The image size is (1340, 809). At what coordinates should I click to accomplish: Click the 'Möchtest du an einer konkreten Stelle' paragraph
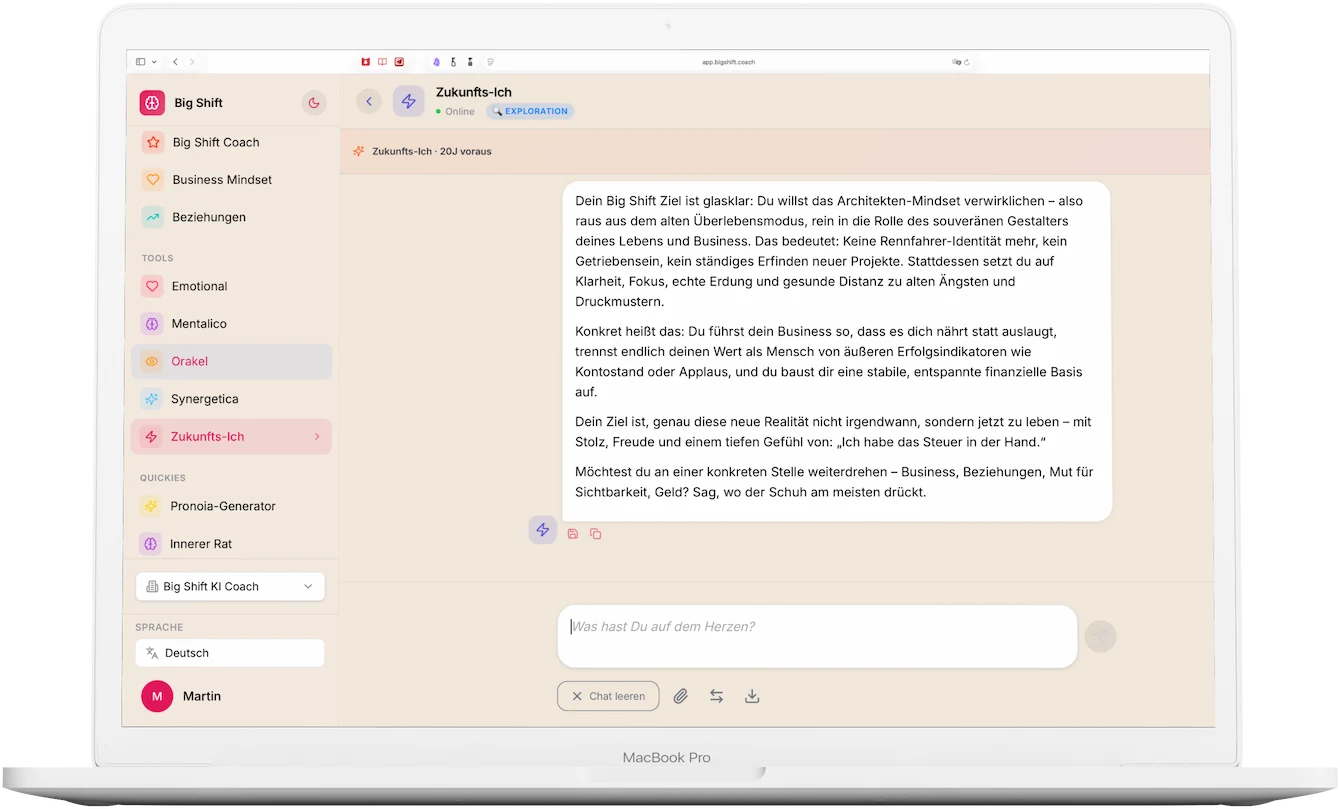[x=836, y=482]
